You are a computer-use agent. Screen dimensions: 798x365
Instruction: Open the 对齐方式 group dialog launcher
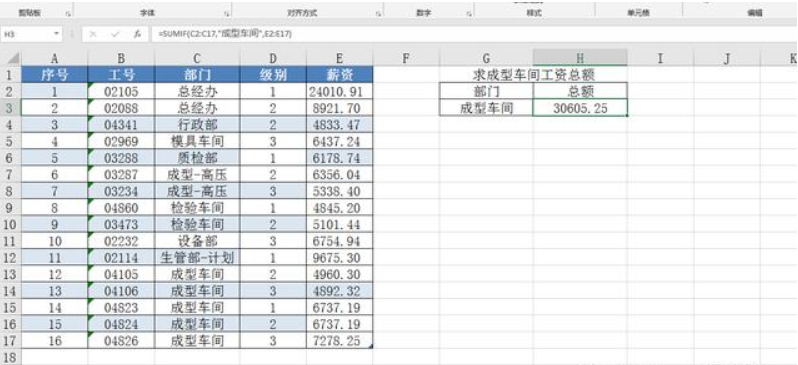coord(378,14)
